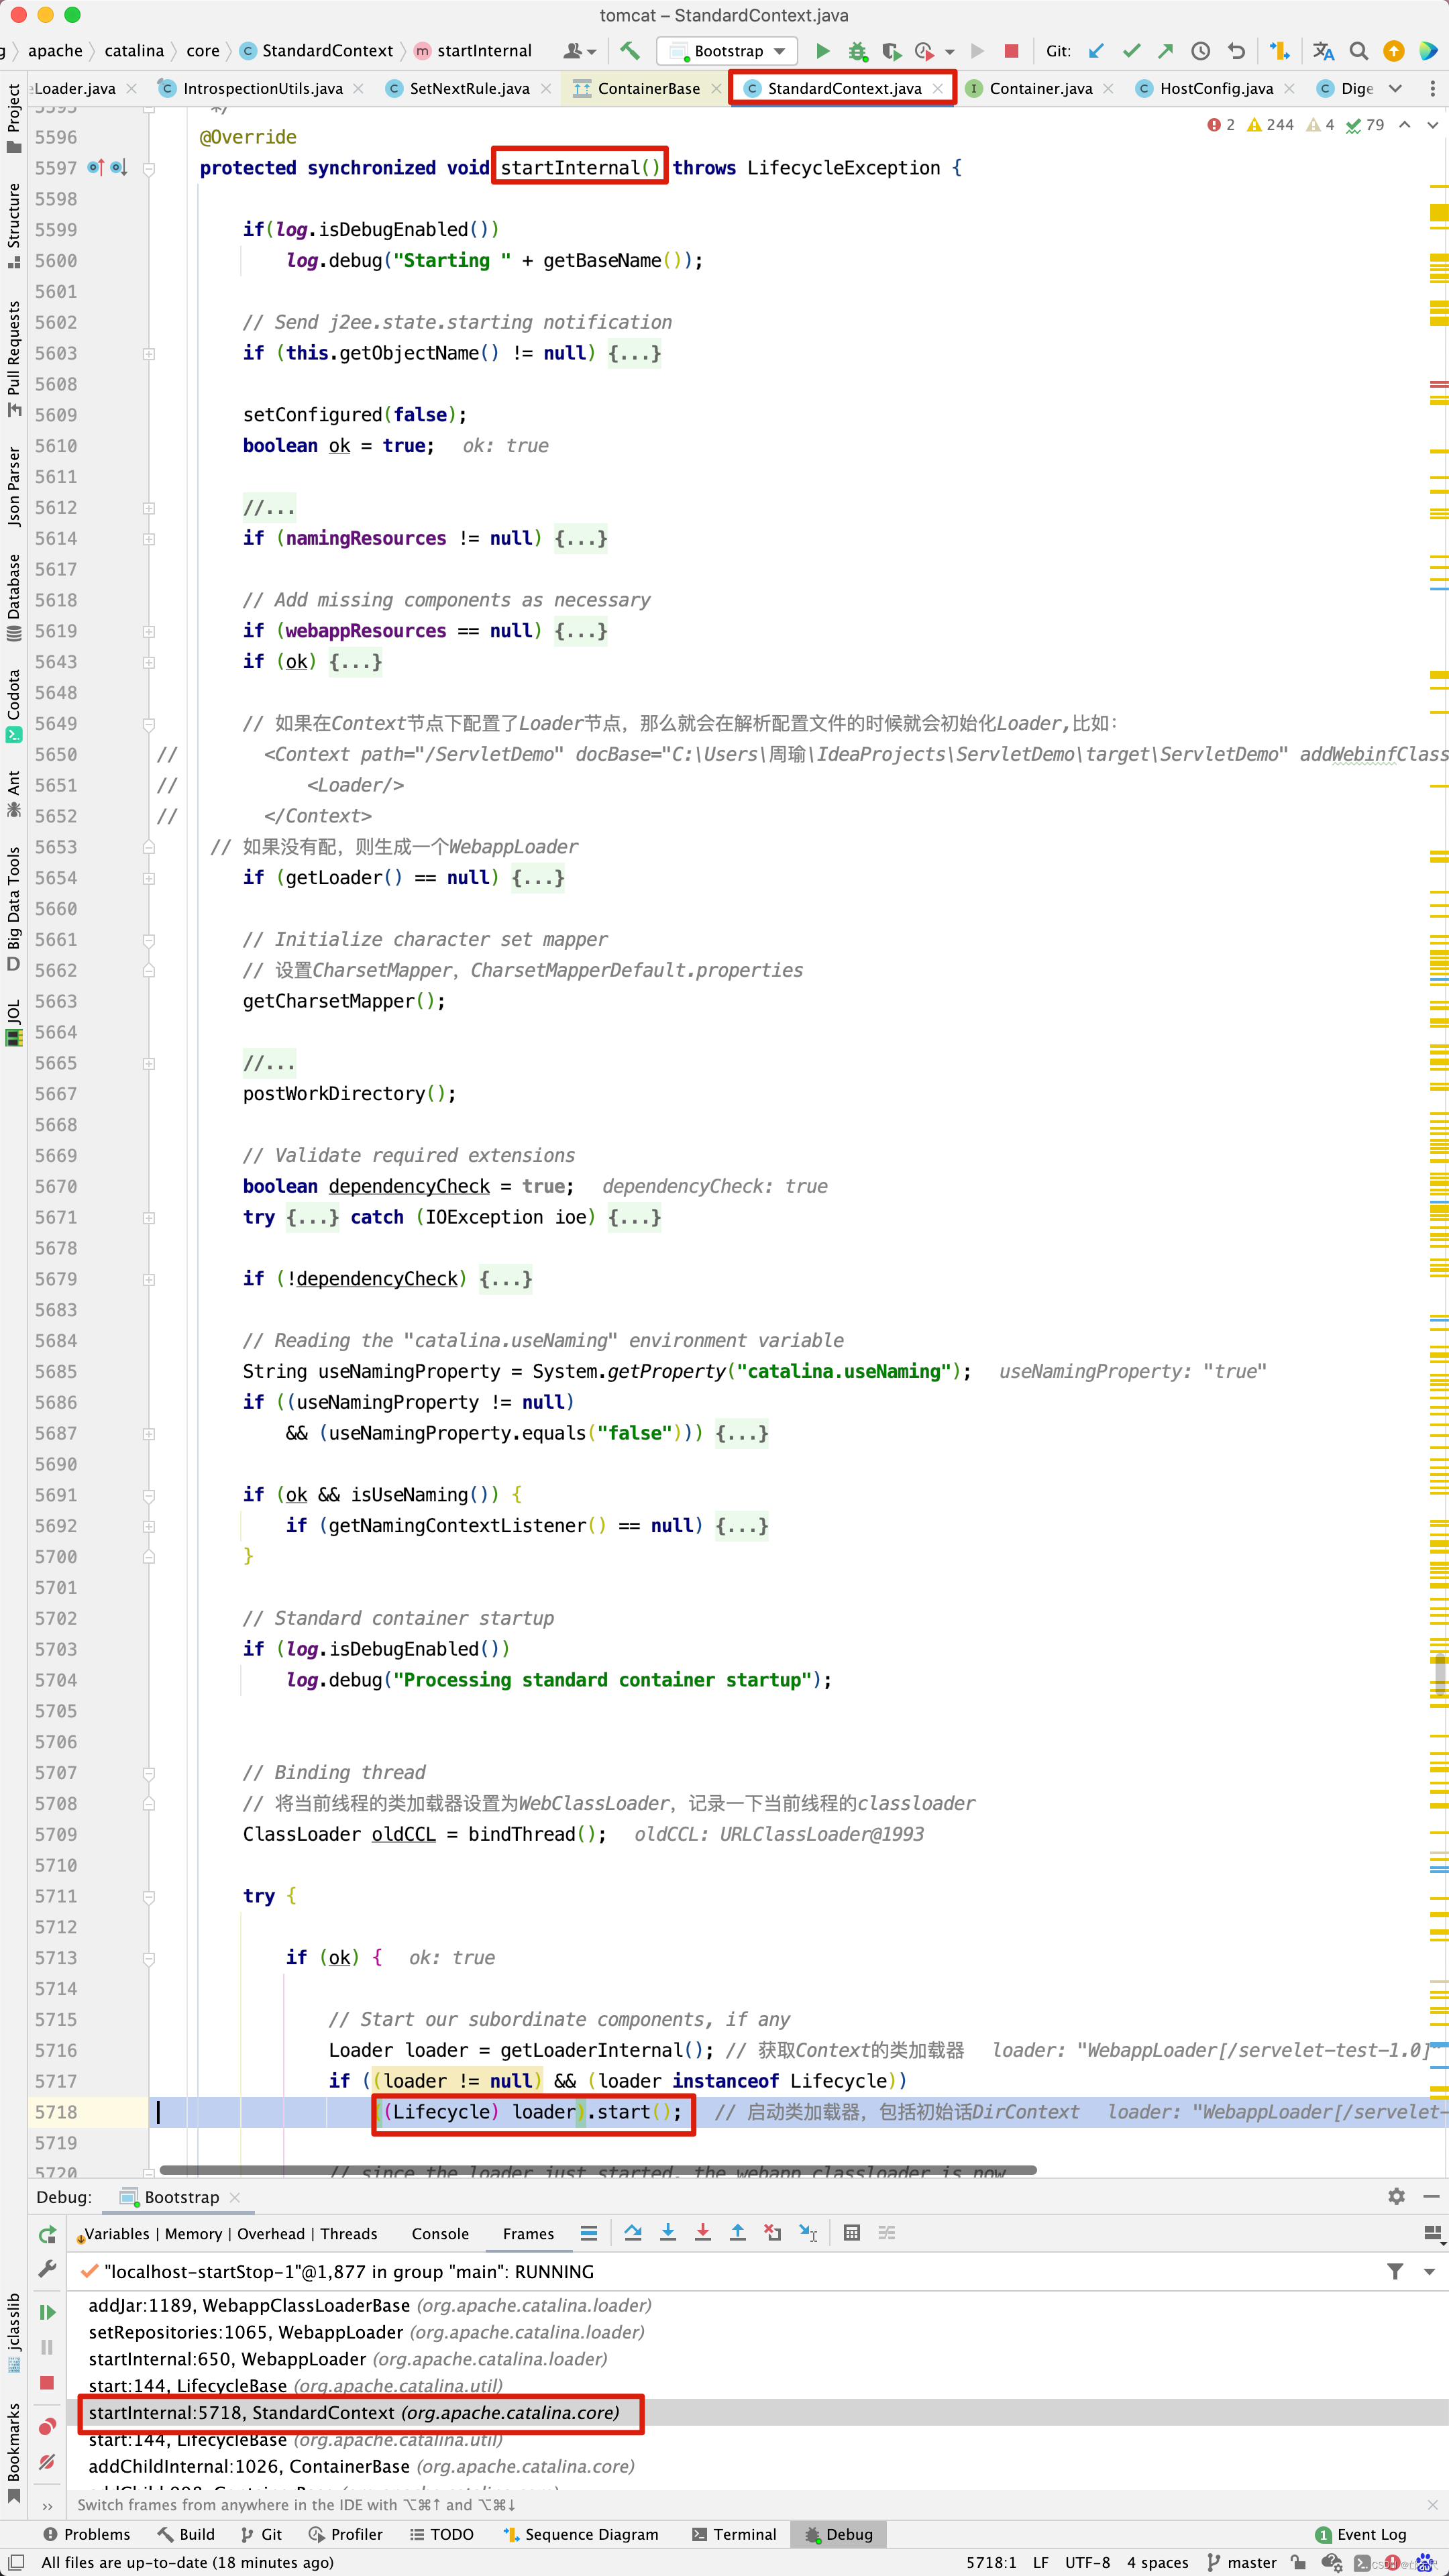Open Search Everywhere magnifier icon

[1358, 50]
